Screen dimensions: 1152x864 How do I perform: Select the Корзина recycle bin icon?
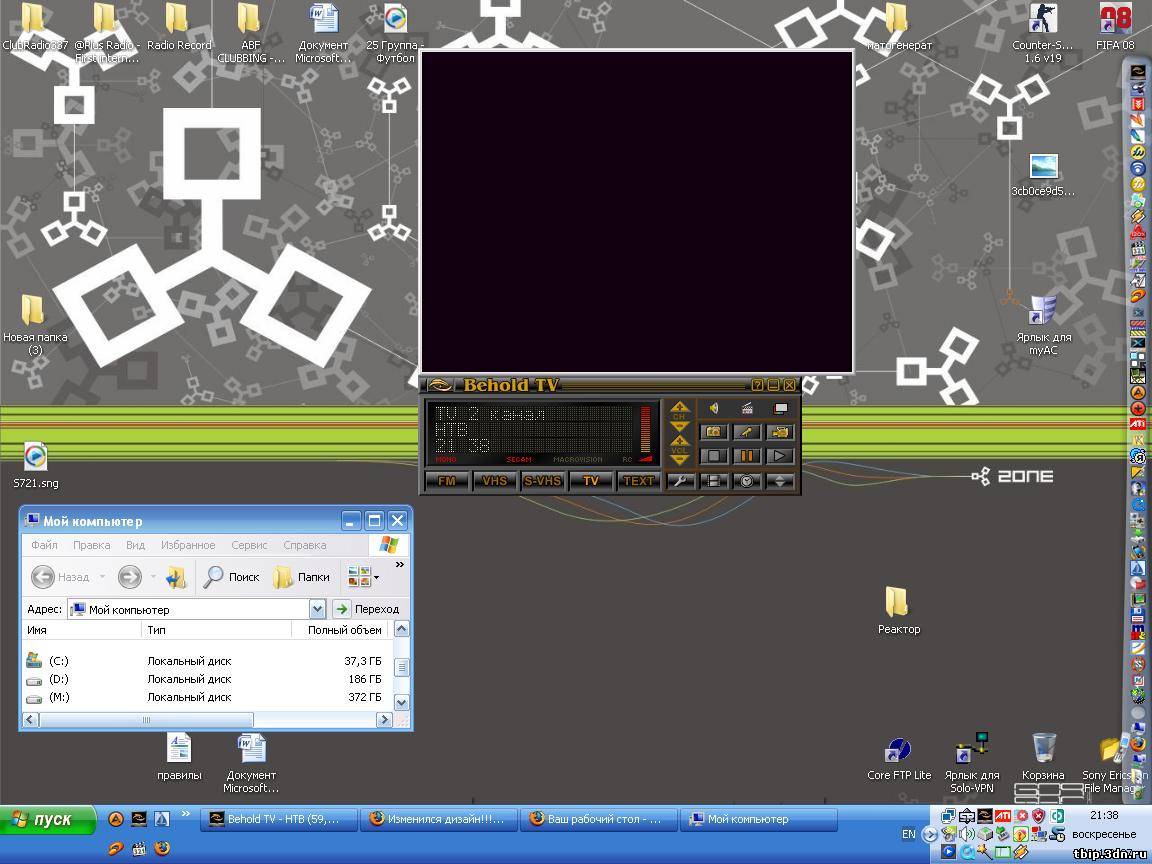(x=1043, y=757)
